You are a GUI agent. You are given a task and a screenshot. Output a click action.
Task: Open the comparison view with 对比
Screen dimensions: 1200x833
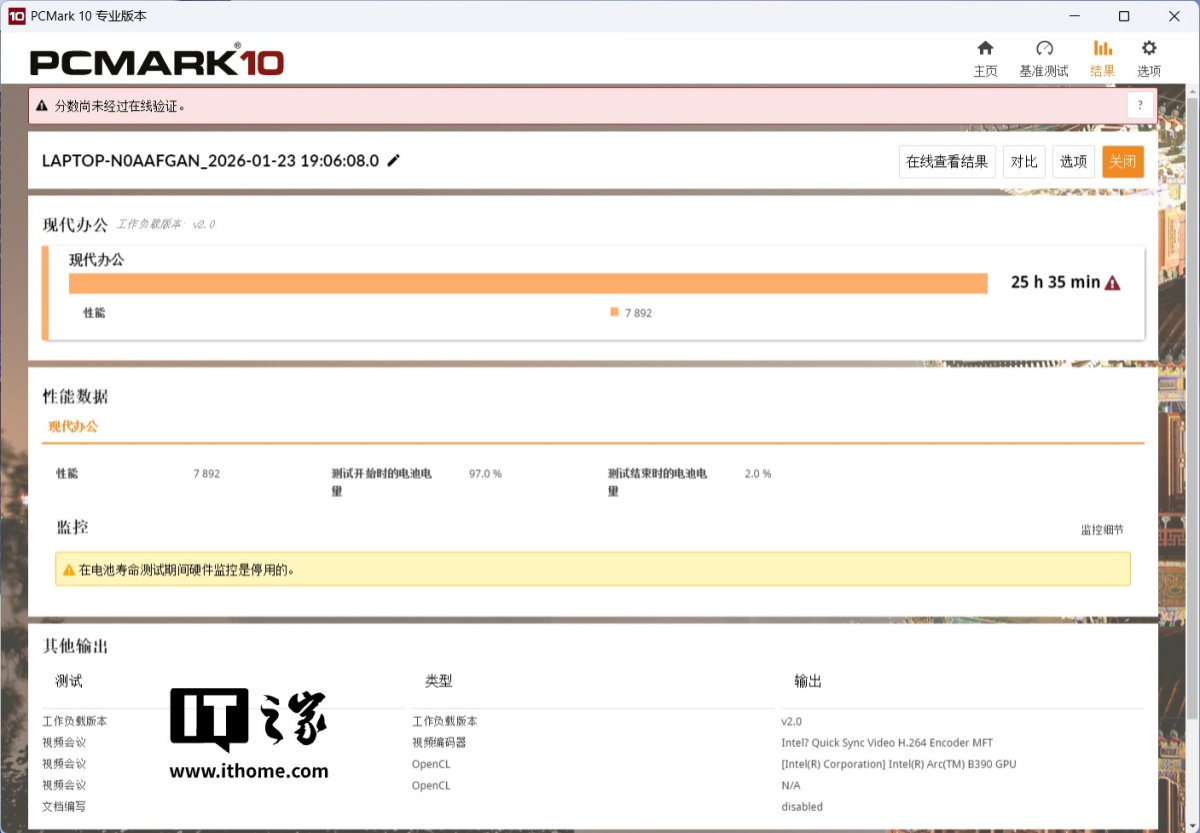click(1023, 161)
